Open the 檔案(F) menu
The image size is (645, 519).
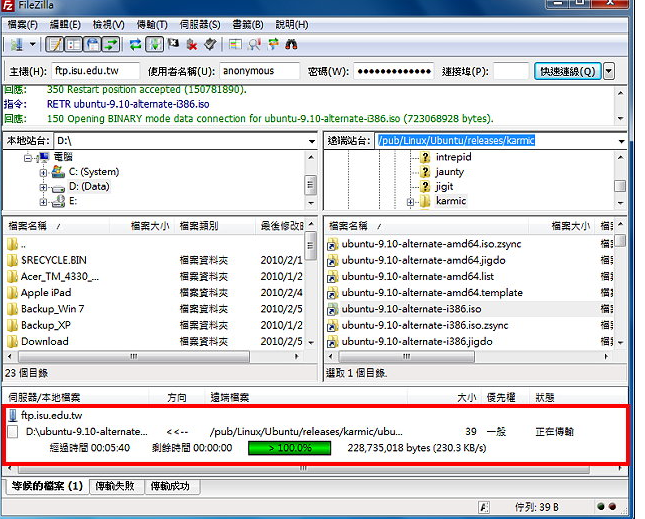pyautogui.click(x=23, y=25)
